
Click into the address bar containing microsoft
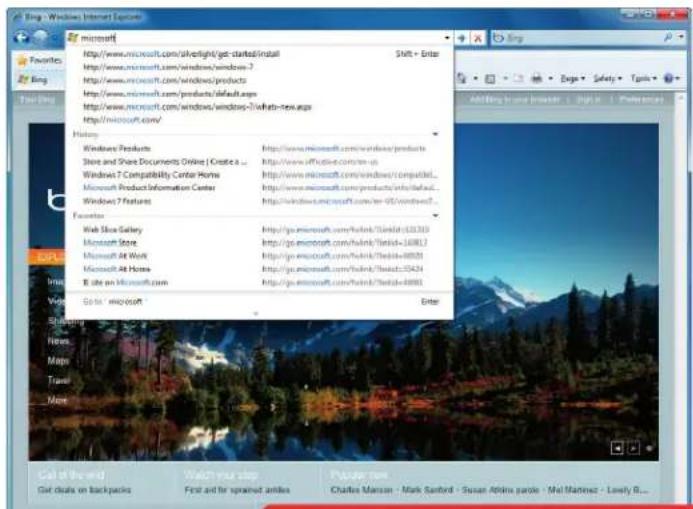[x=259, y=38]
